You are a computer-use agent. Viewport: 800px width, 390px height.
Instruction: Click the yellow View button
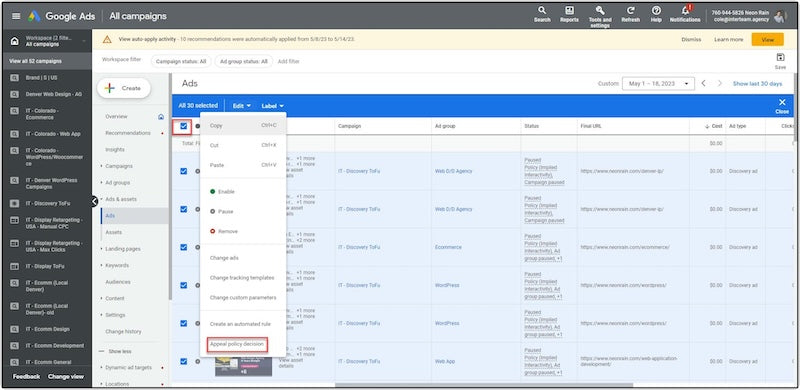767,39
